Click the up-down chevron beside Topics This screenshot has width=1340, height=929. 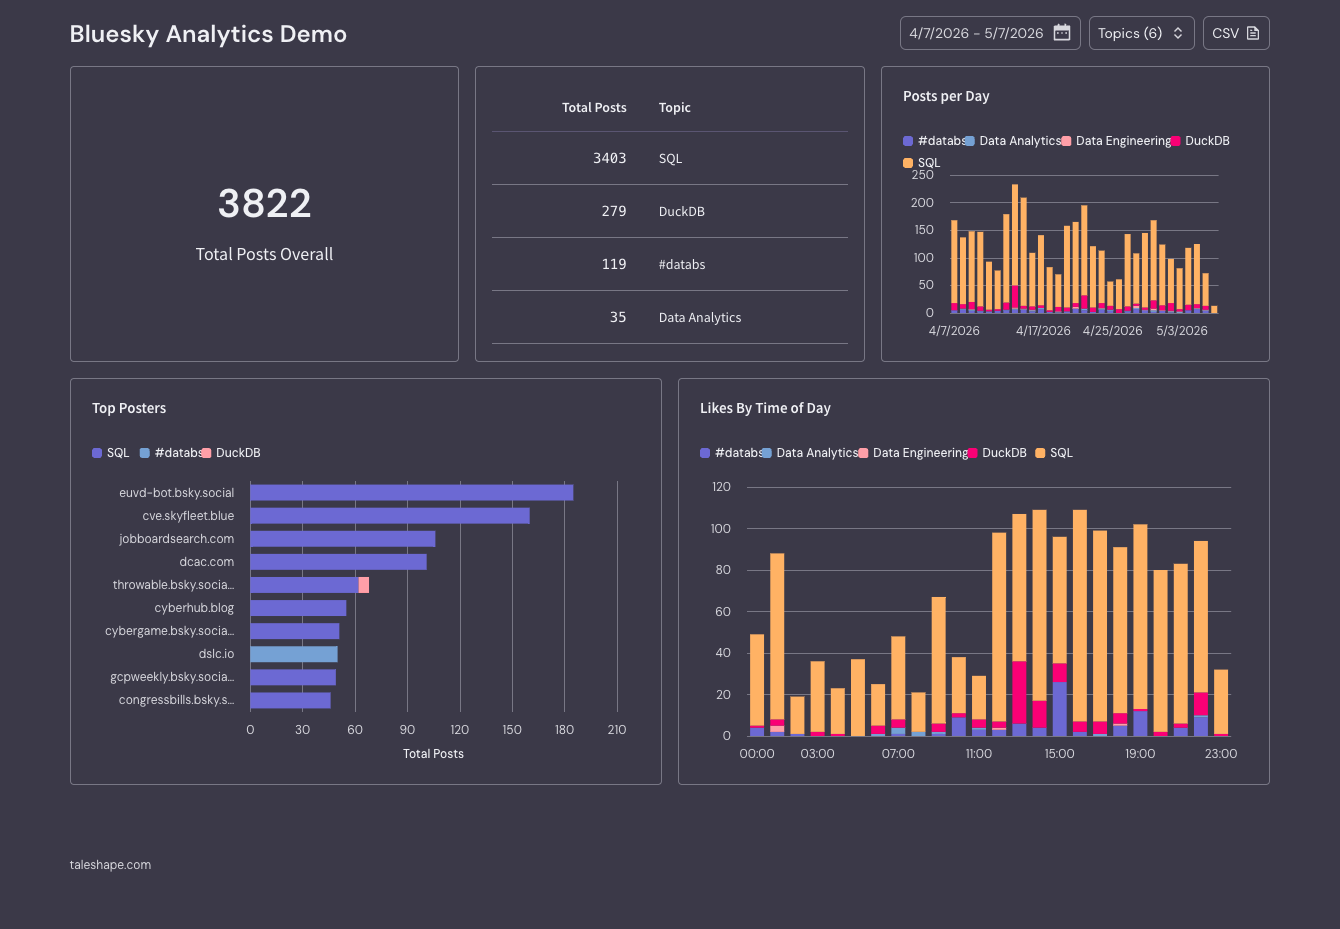(1178, 33)
